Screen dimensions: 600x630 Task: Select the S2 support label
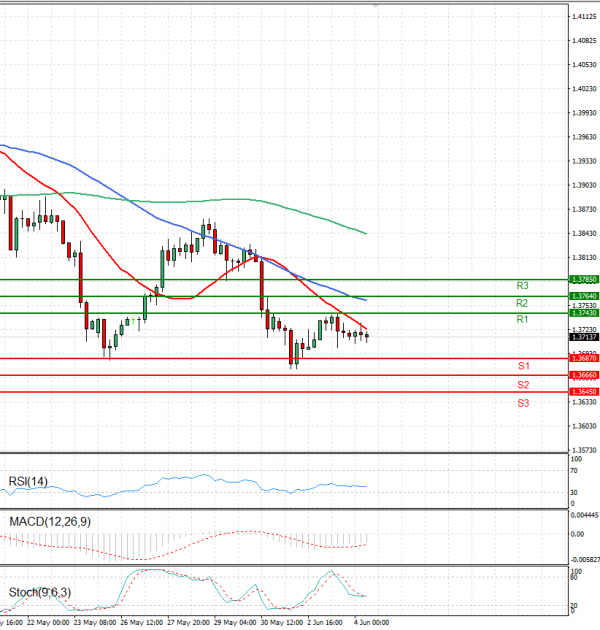click(x=523, y=385)
